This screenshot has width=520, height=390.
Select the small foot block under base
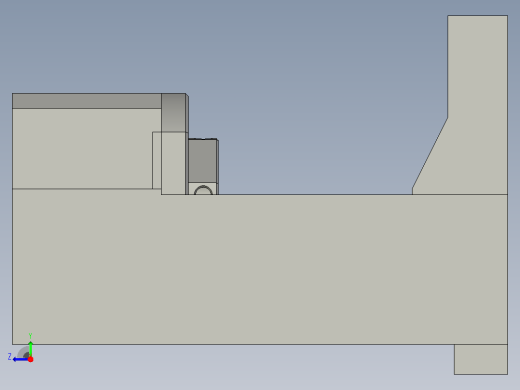(481, 359)
